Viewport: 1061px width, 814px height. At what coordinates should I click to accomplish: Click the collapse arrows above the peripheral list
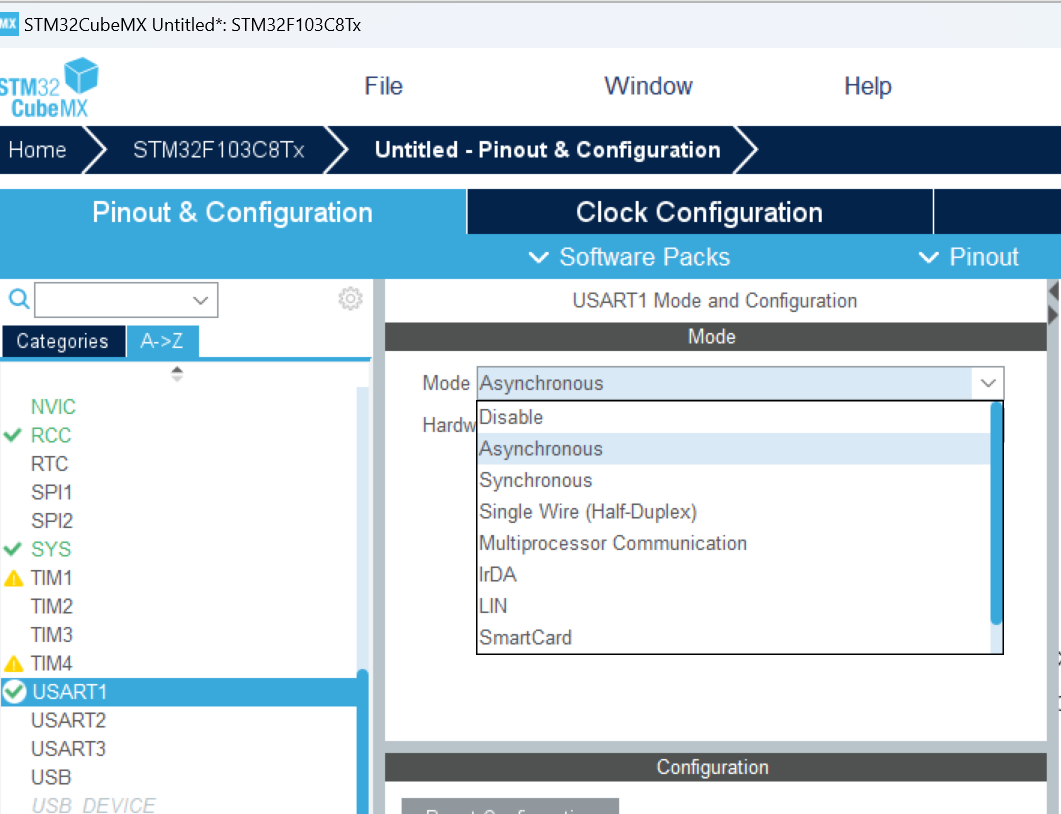[x=177, y=374]
